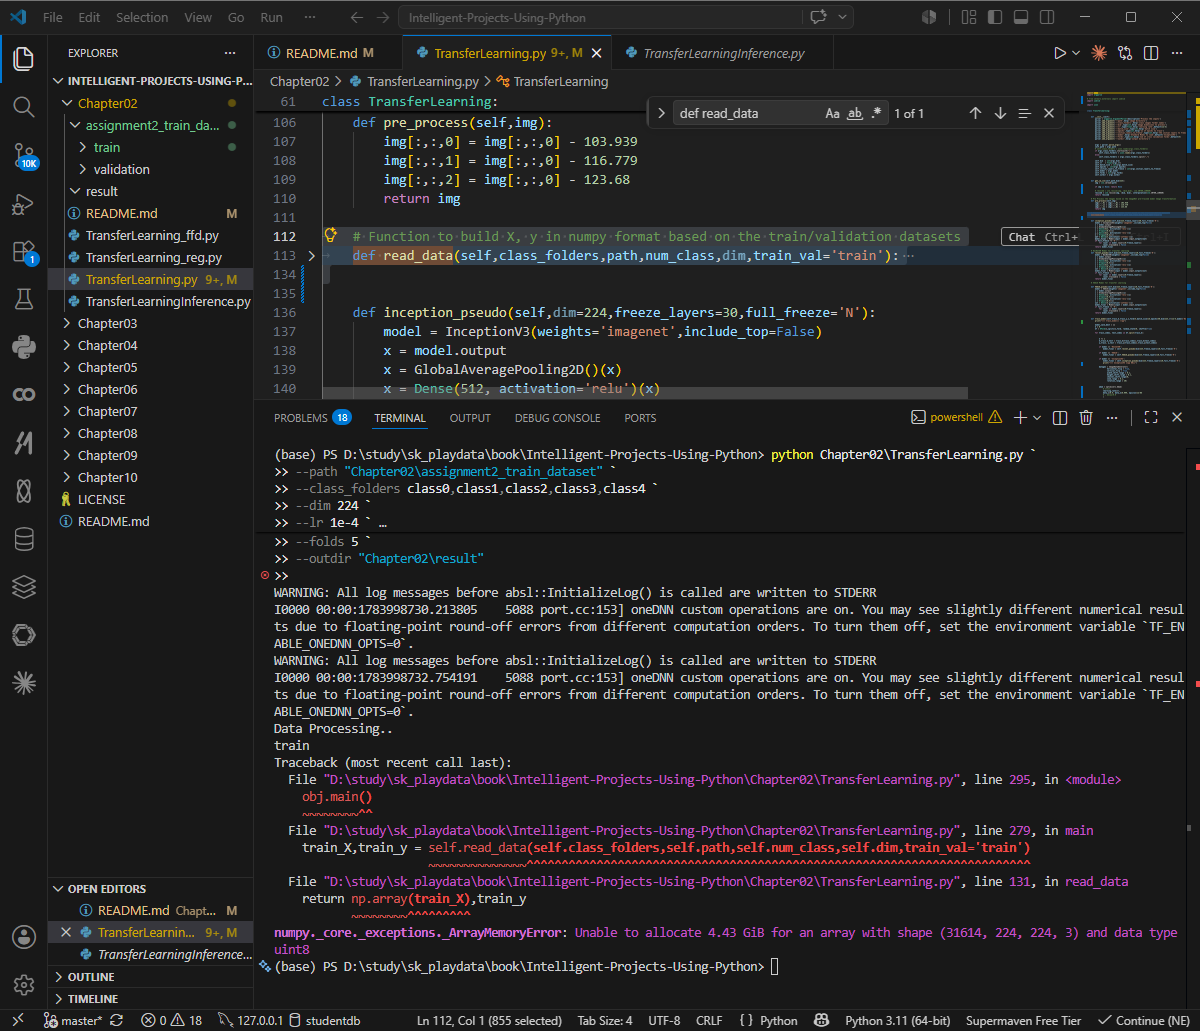
Task: Split the terminal panel
Action: point(1061,417)
